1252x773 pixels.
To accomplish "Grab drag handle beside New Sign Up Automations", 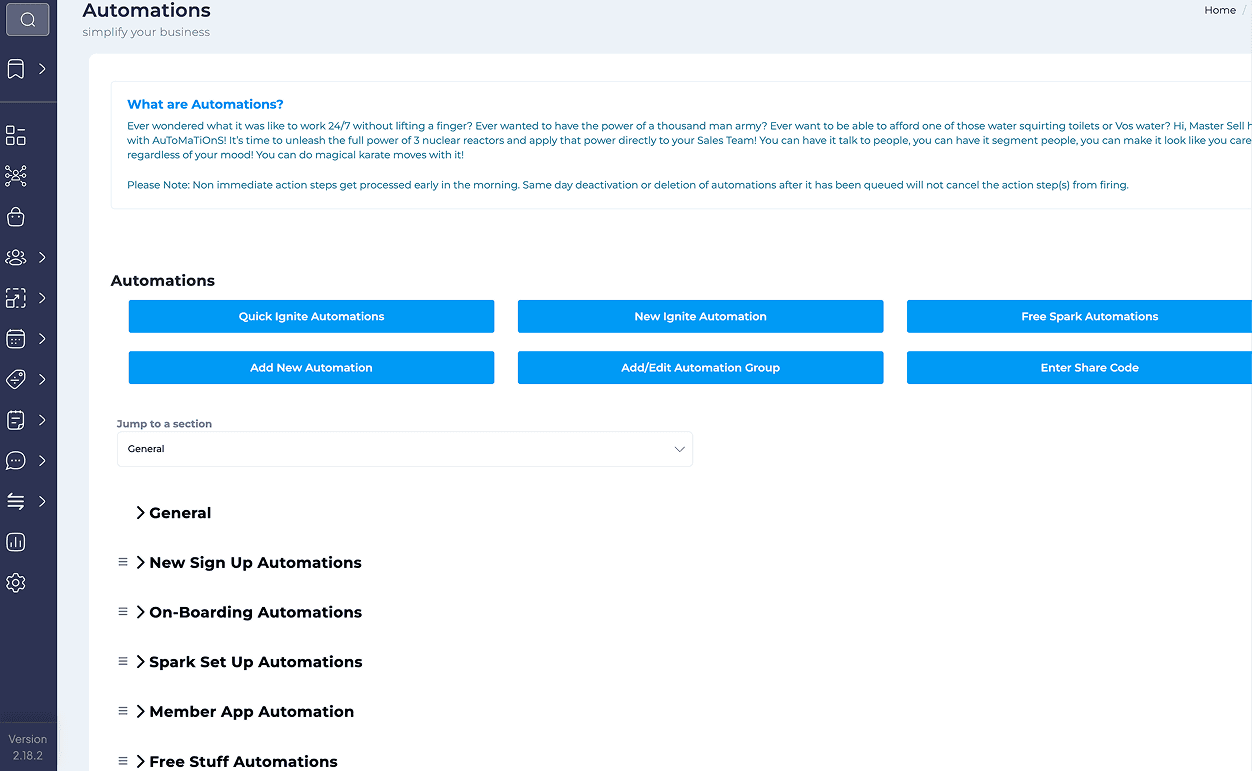I will point(123,562).
